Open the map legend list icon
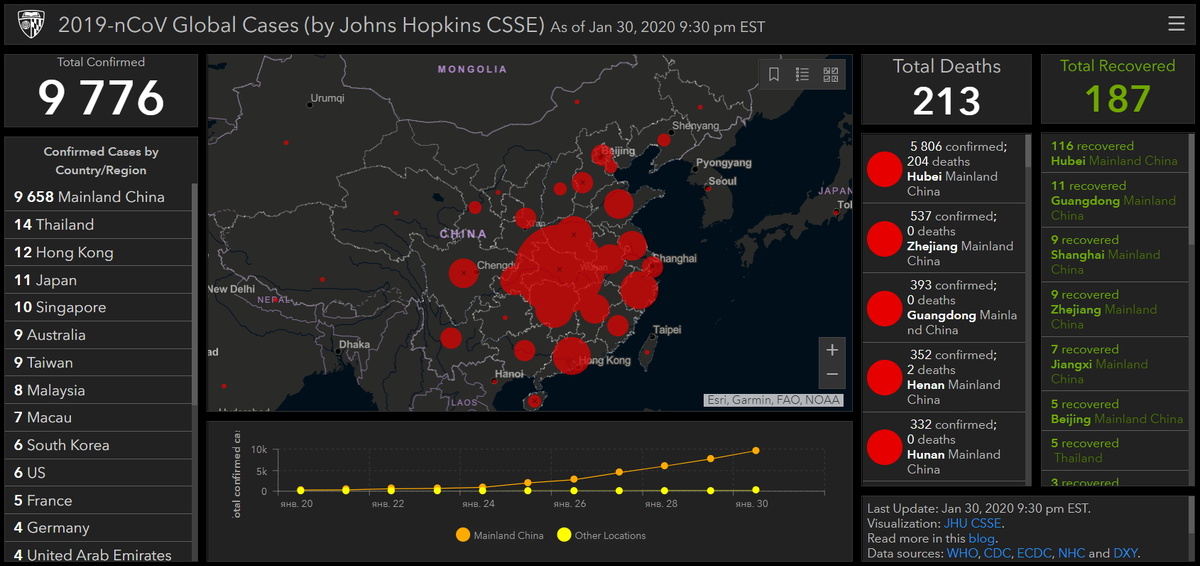The image size is (1200, 566). pos(802,74)
